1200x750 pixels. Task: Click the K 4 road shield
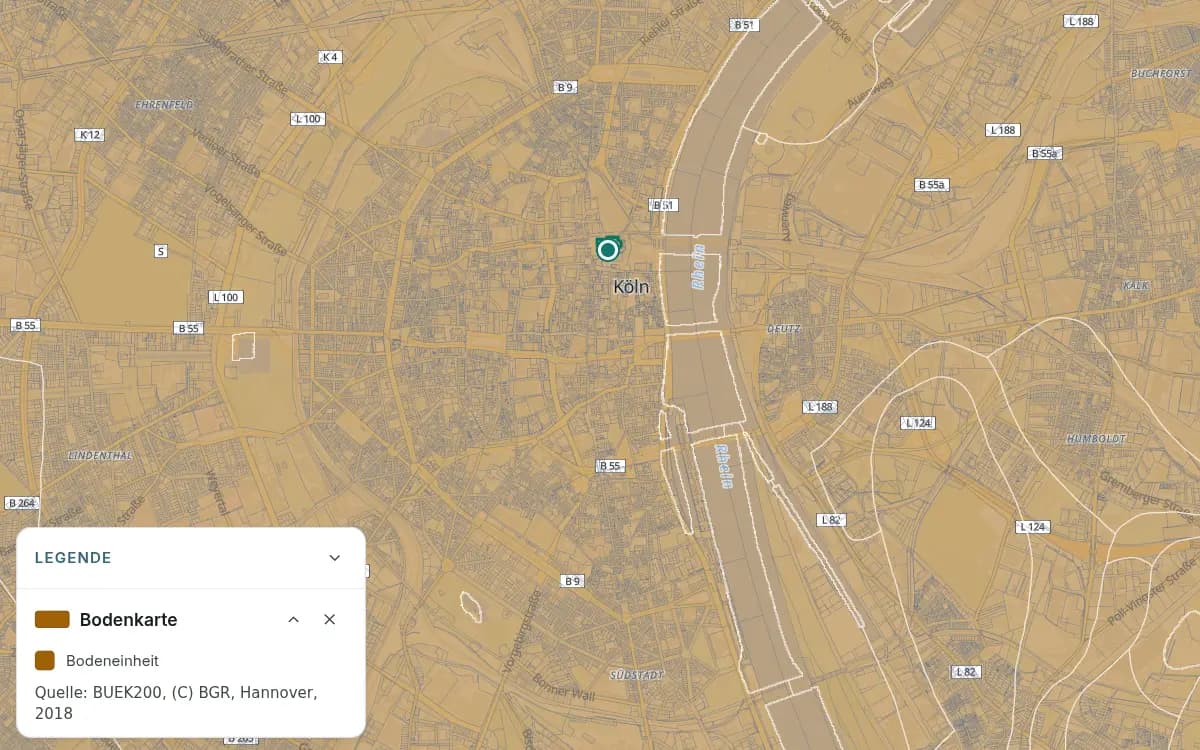pyautogui.click(x=329, y=57)
